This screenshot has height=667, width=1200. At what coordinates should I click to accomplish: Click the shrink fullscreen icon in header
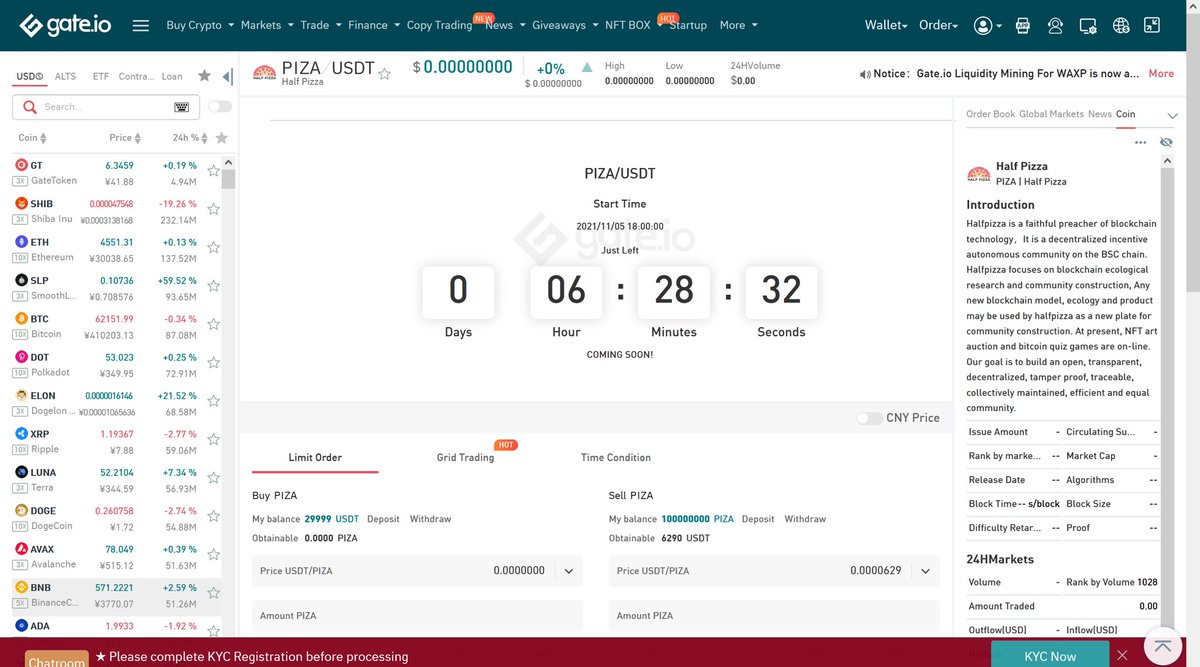click(1152, 25)
